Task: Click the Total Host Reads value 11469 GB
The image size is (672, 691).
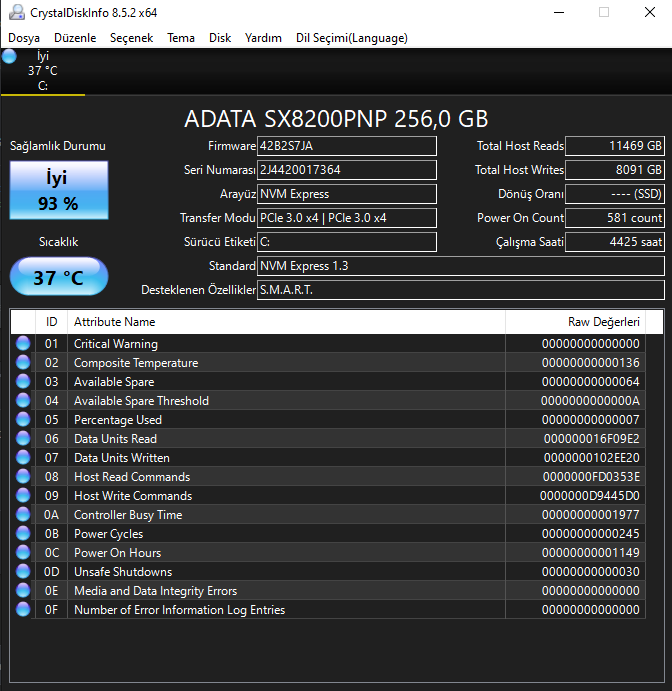Action: 615,146
